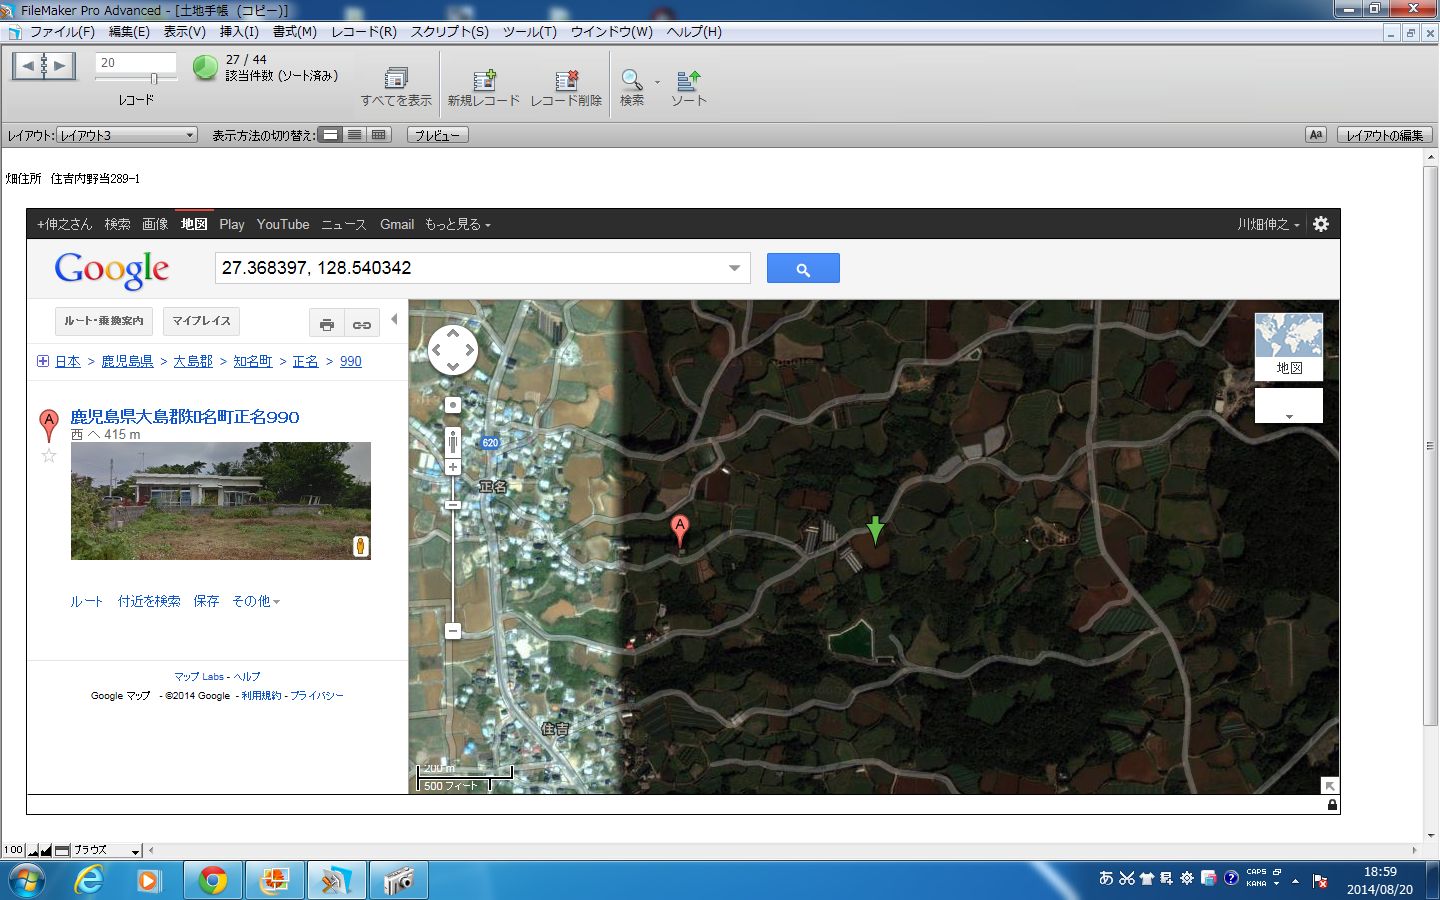Open the ウインドウ(W) menu

point(611,32)
